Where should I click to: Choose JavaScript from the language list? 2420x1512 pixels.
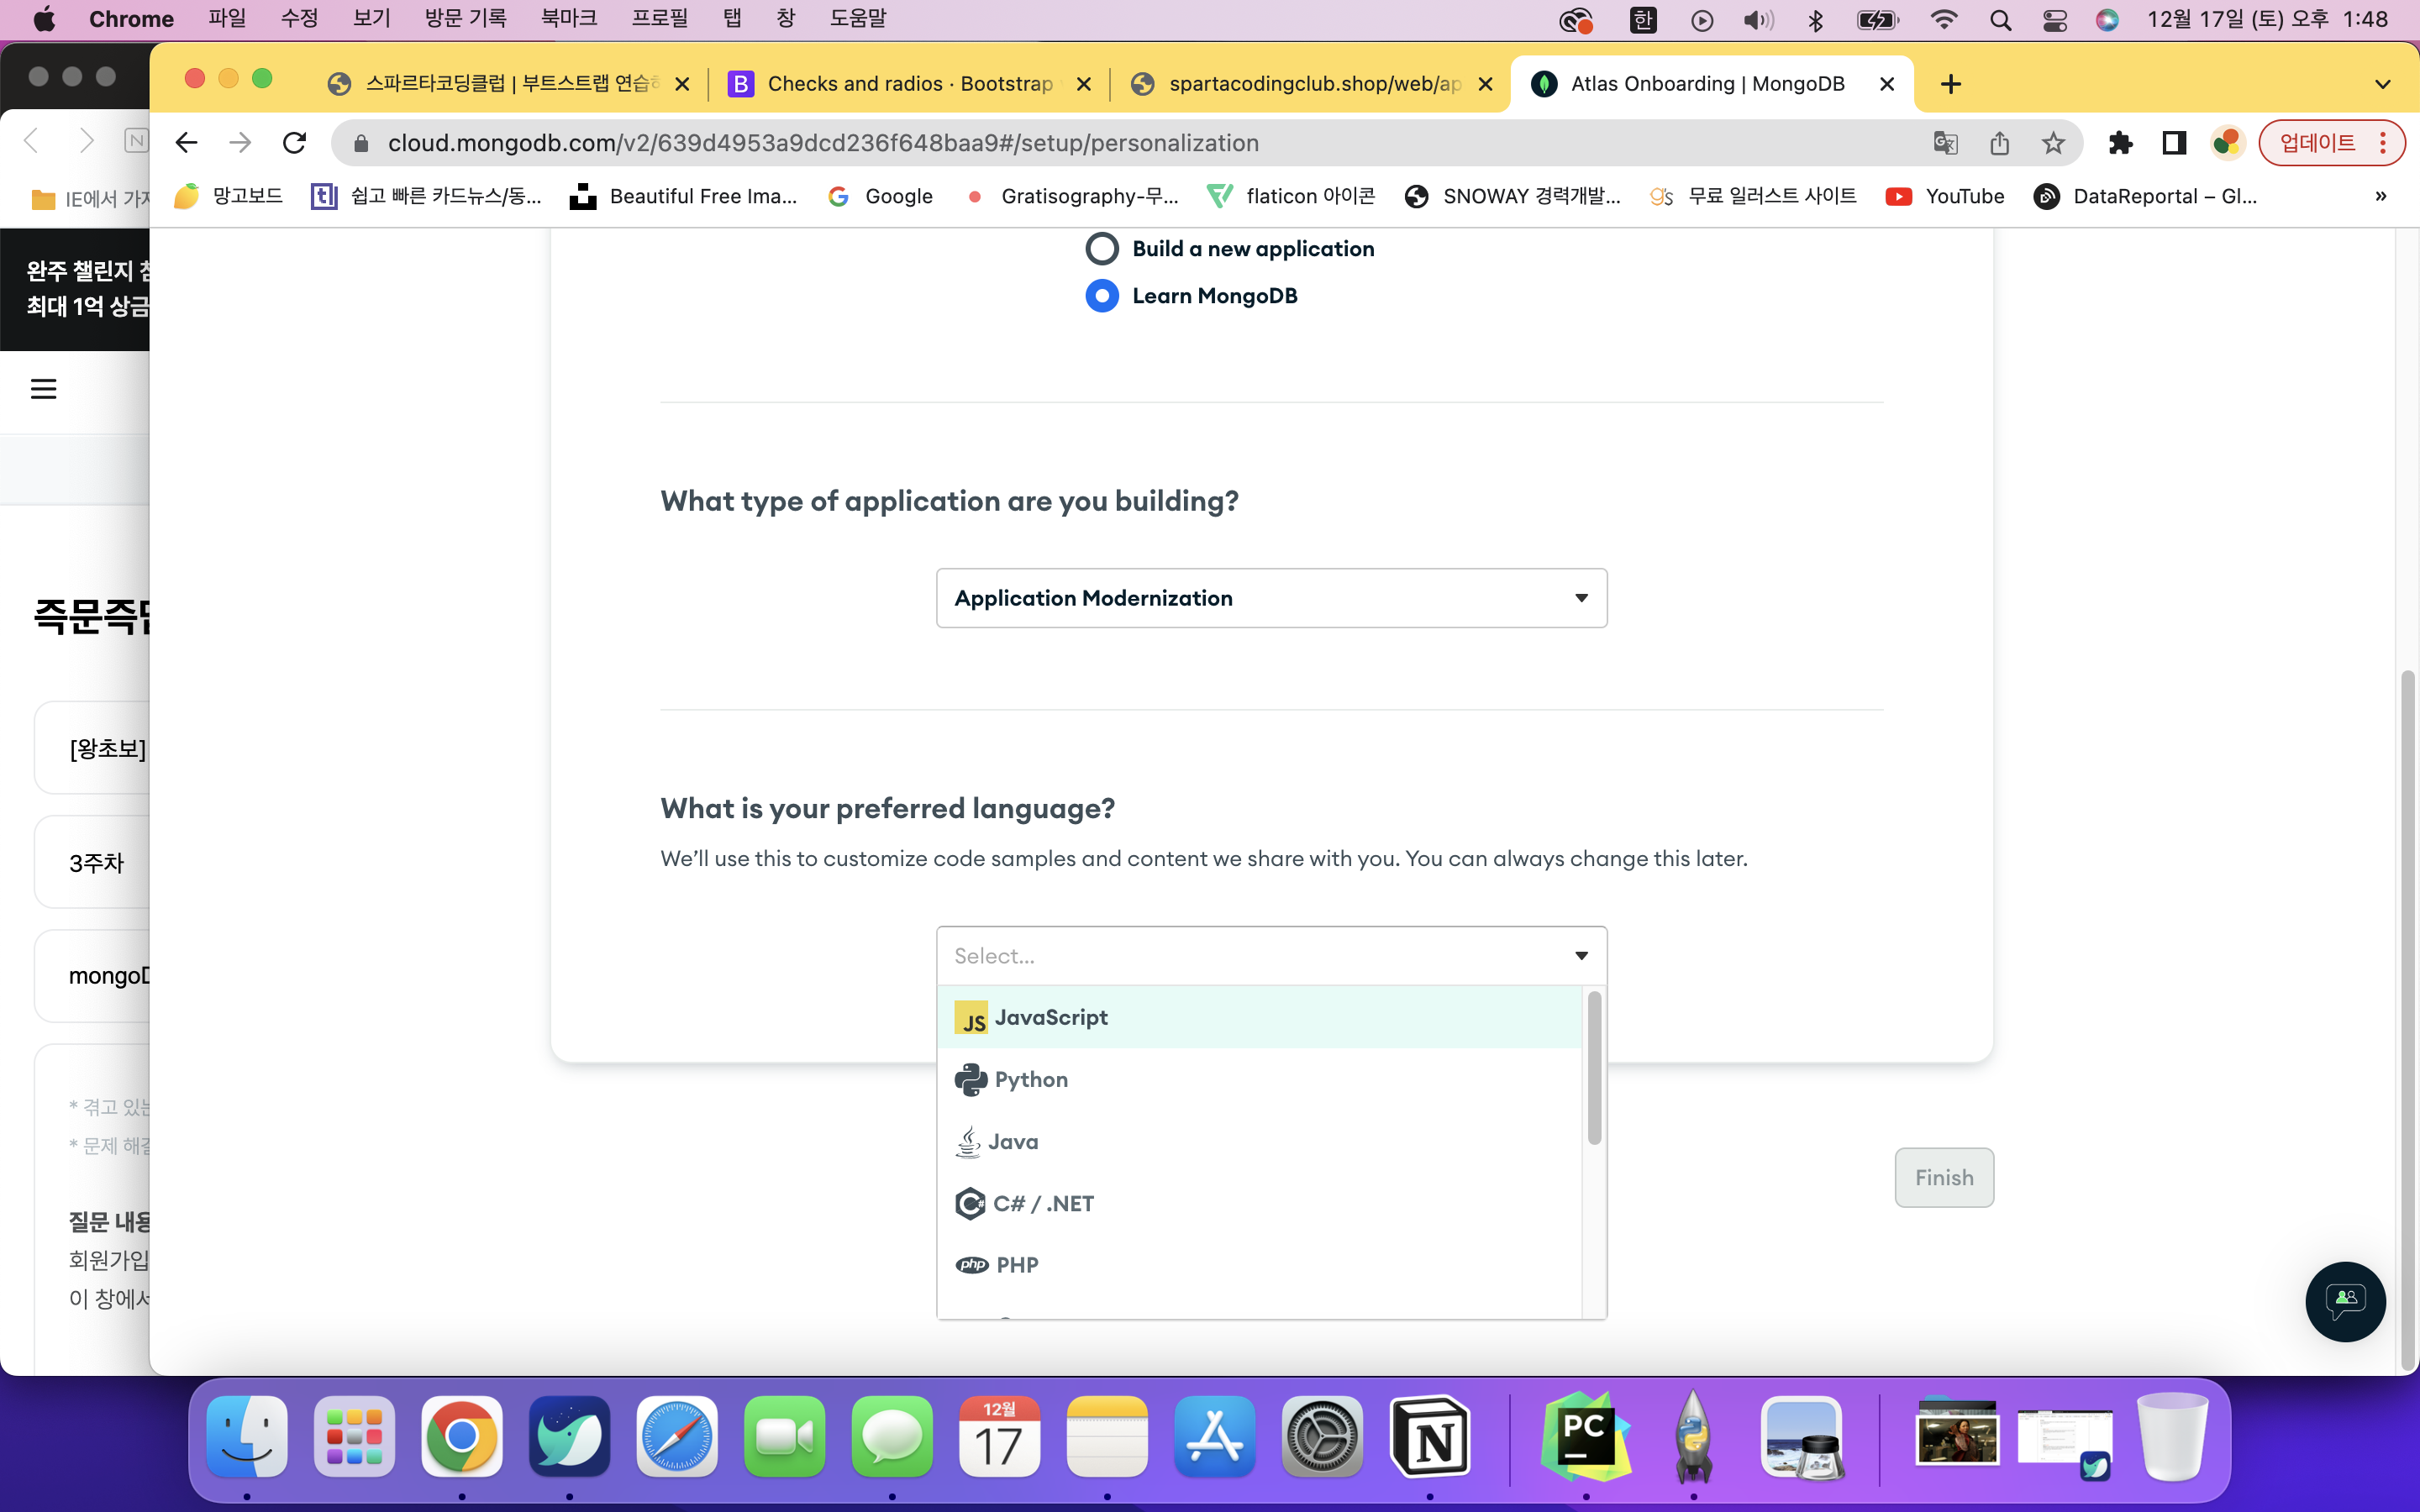(1259, 1017)
